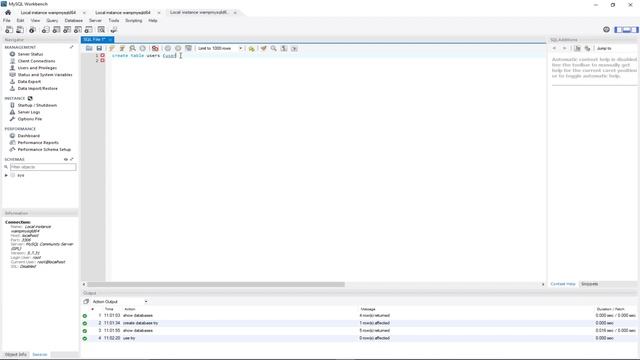Screen dimensions: 640x360
Task: Open a script file in editor
Action: click(89, 48)
